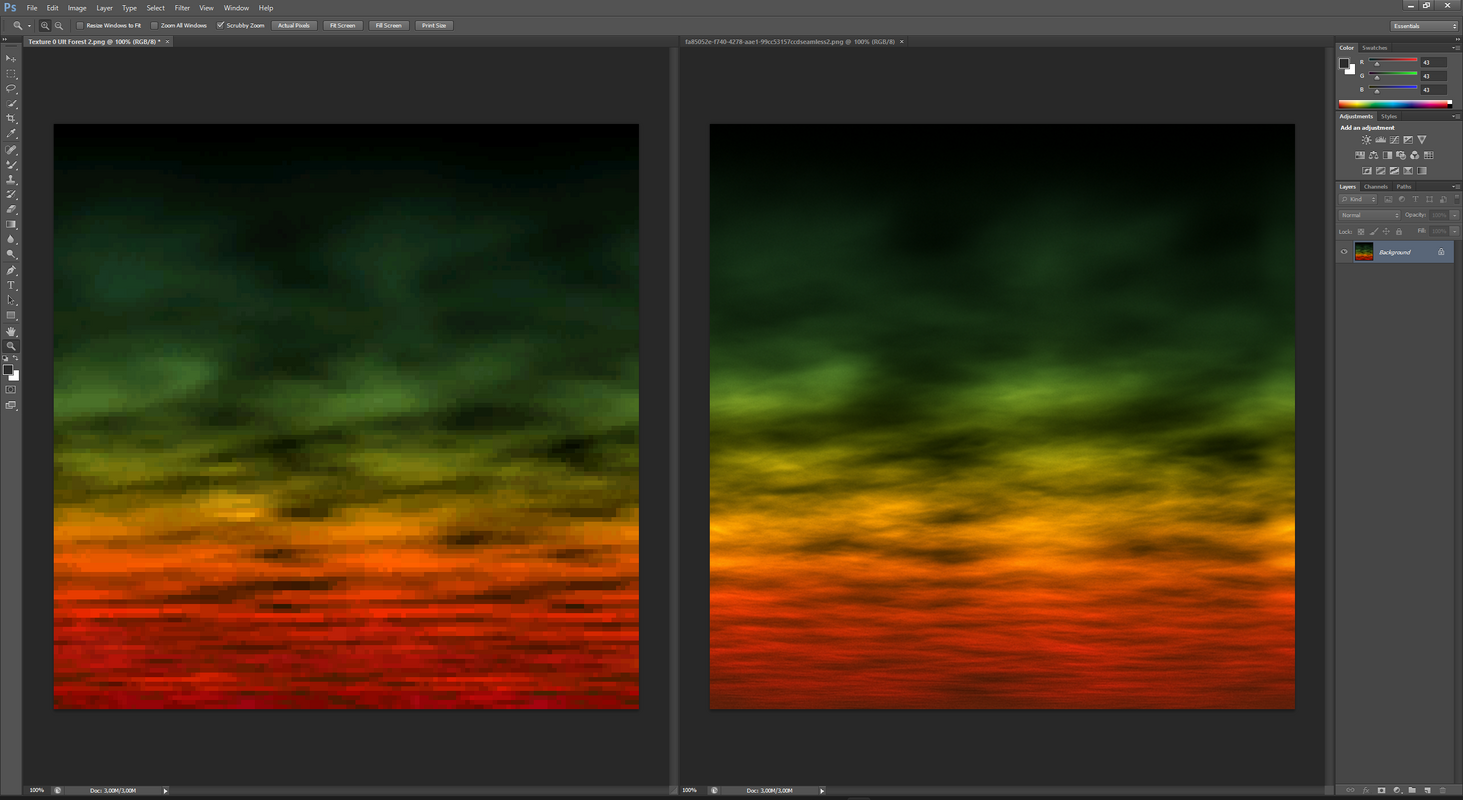
Task: Open the Image menu
Action: pyautogui.click(x=77, y=8)
